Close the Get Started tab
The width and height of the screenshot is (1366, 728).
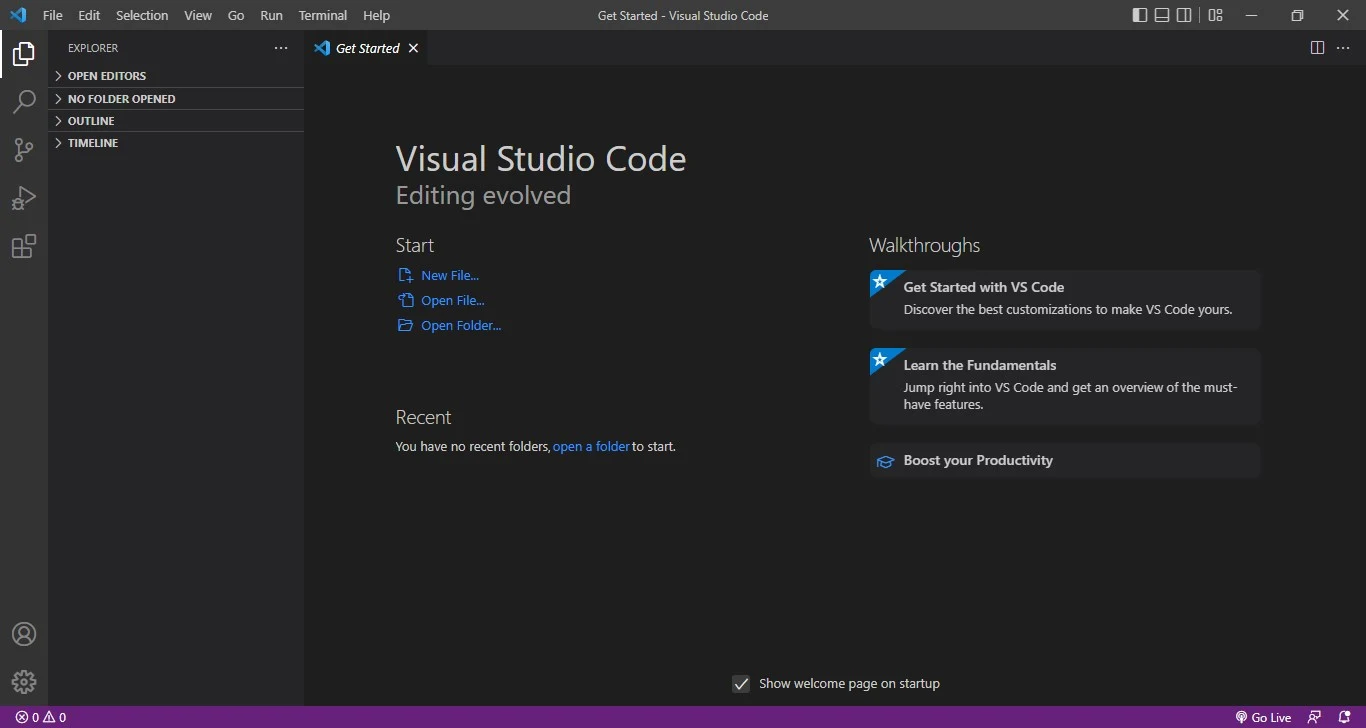tap(413, 48)
